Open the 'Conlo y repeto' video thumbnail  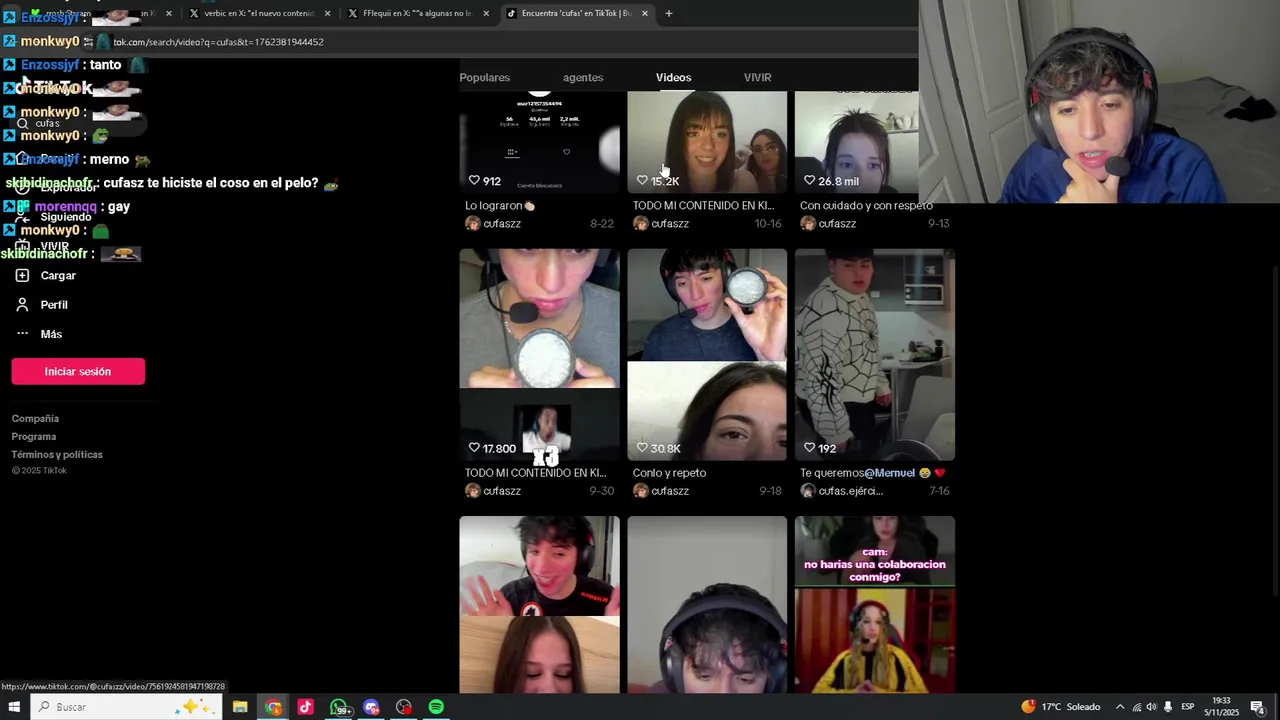point(707,354)
